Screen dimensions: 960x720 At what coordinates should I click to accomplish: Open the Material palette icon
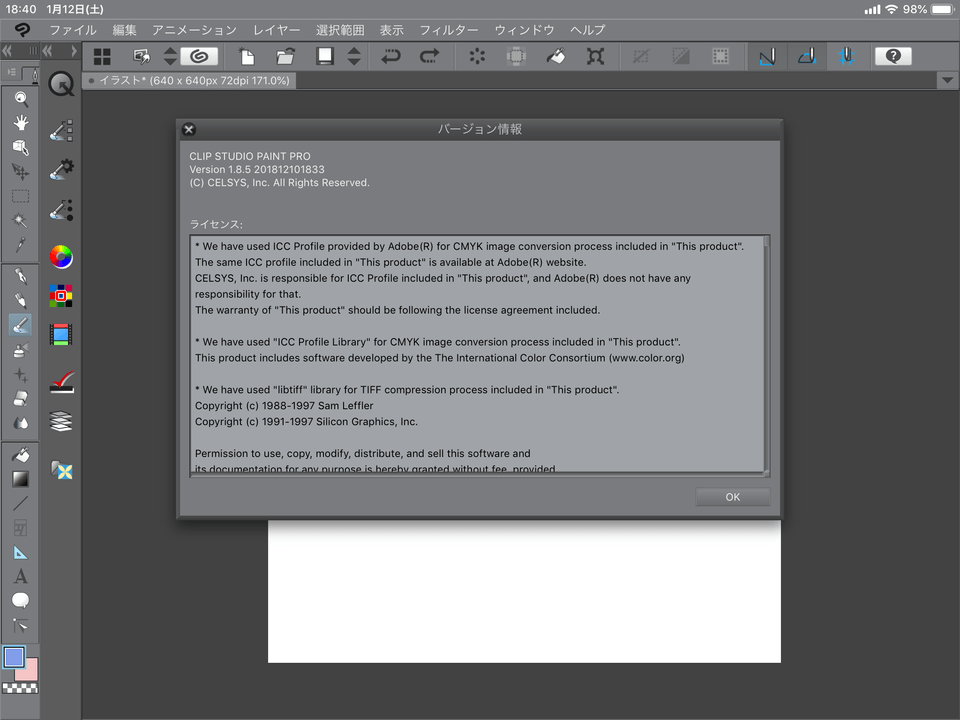(x=62, y=470)
